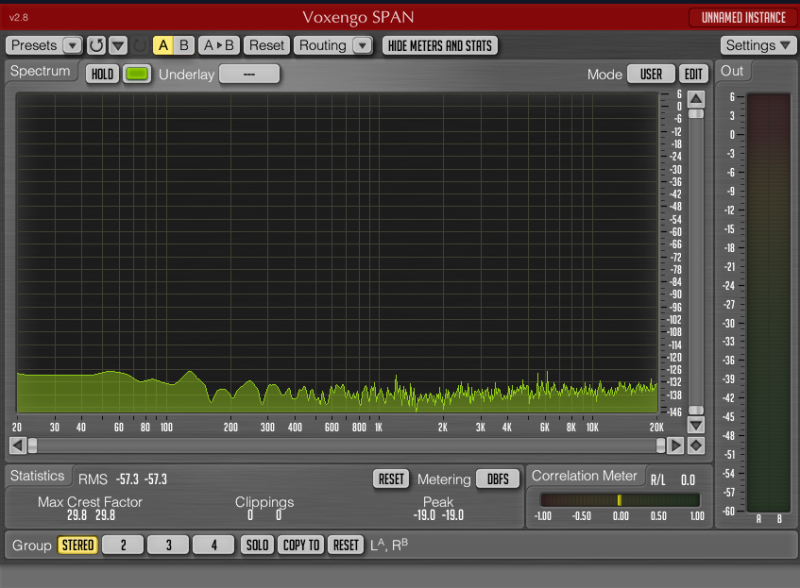Click the green spectrum enable indicator button
Screen dimensions: 800x588
(x=137, y=74)
